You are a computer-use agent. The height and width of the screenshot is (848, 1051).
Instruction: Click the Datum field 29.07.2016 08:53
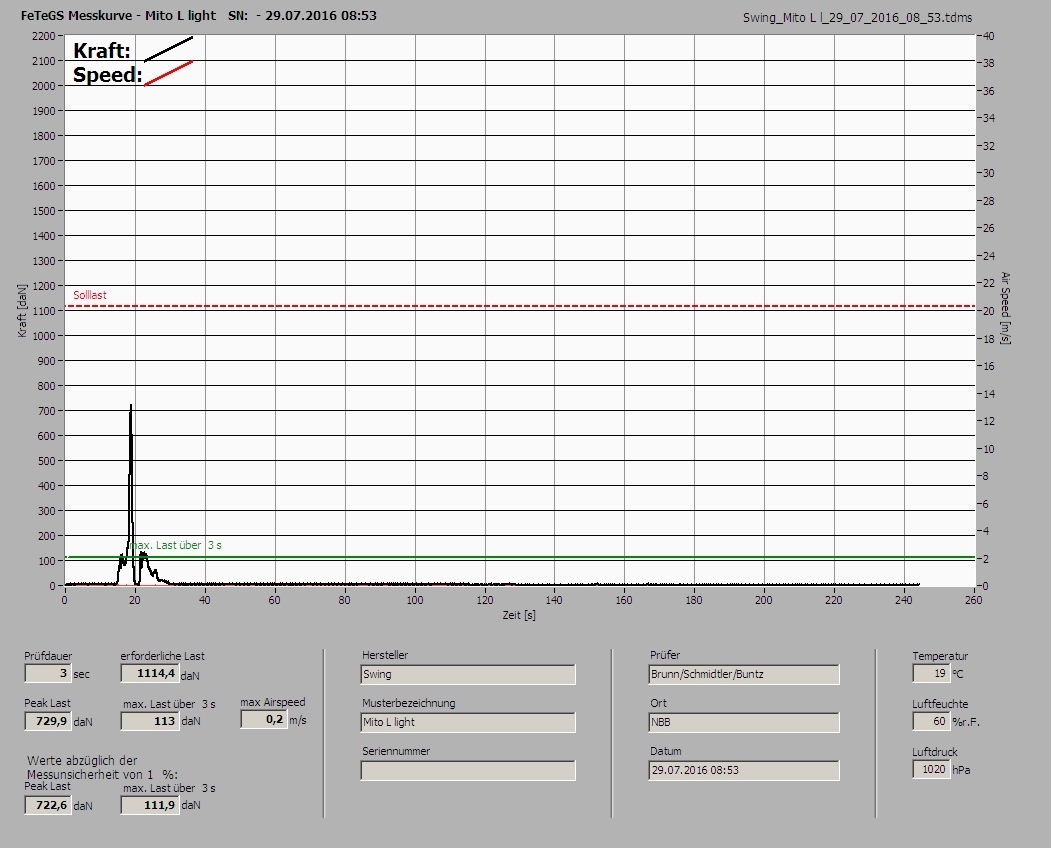(x=744, y=771)
